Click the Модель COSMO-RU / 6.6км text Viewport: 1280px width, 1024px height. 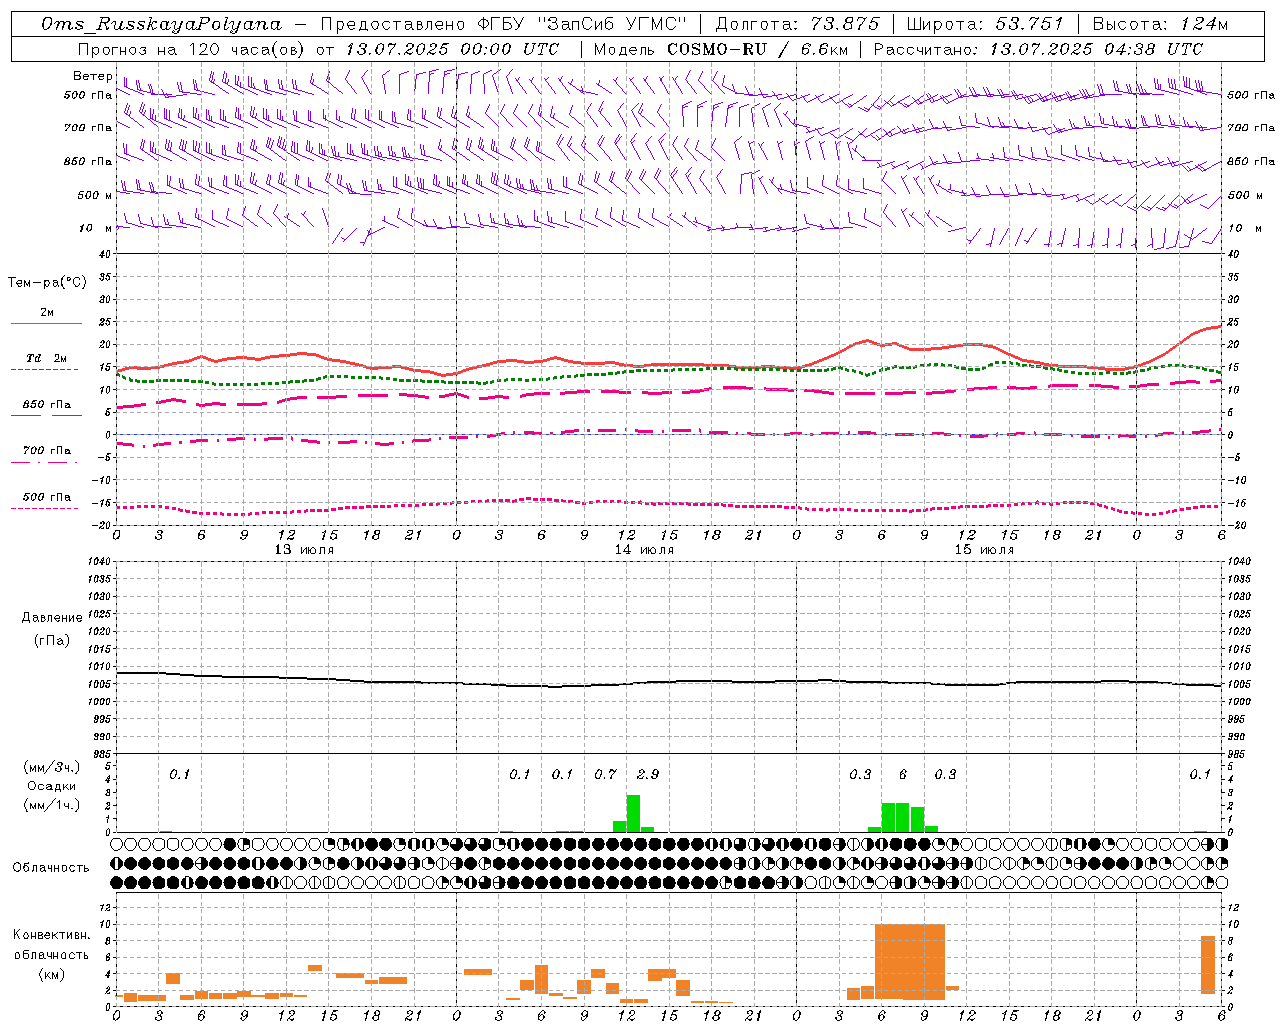click(x=721, y=49)
